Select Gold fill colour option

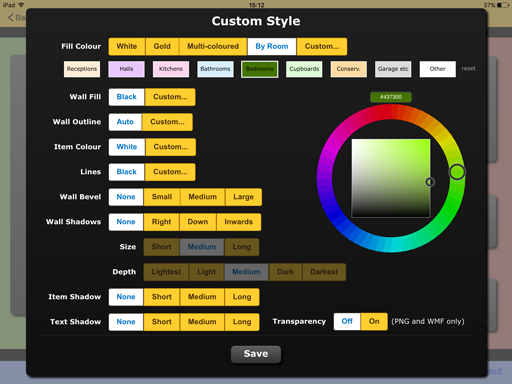tap(162, 46)
